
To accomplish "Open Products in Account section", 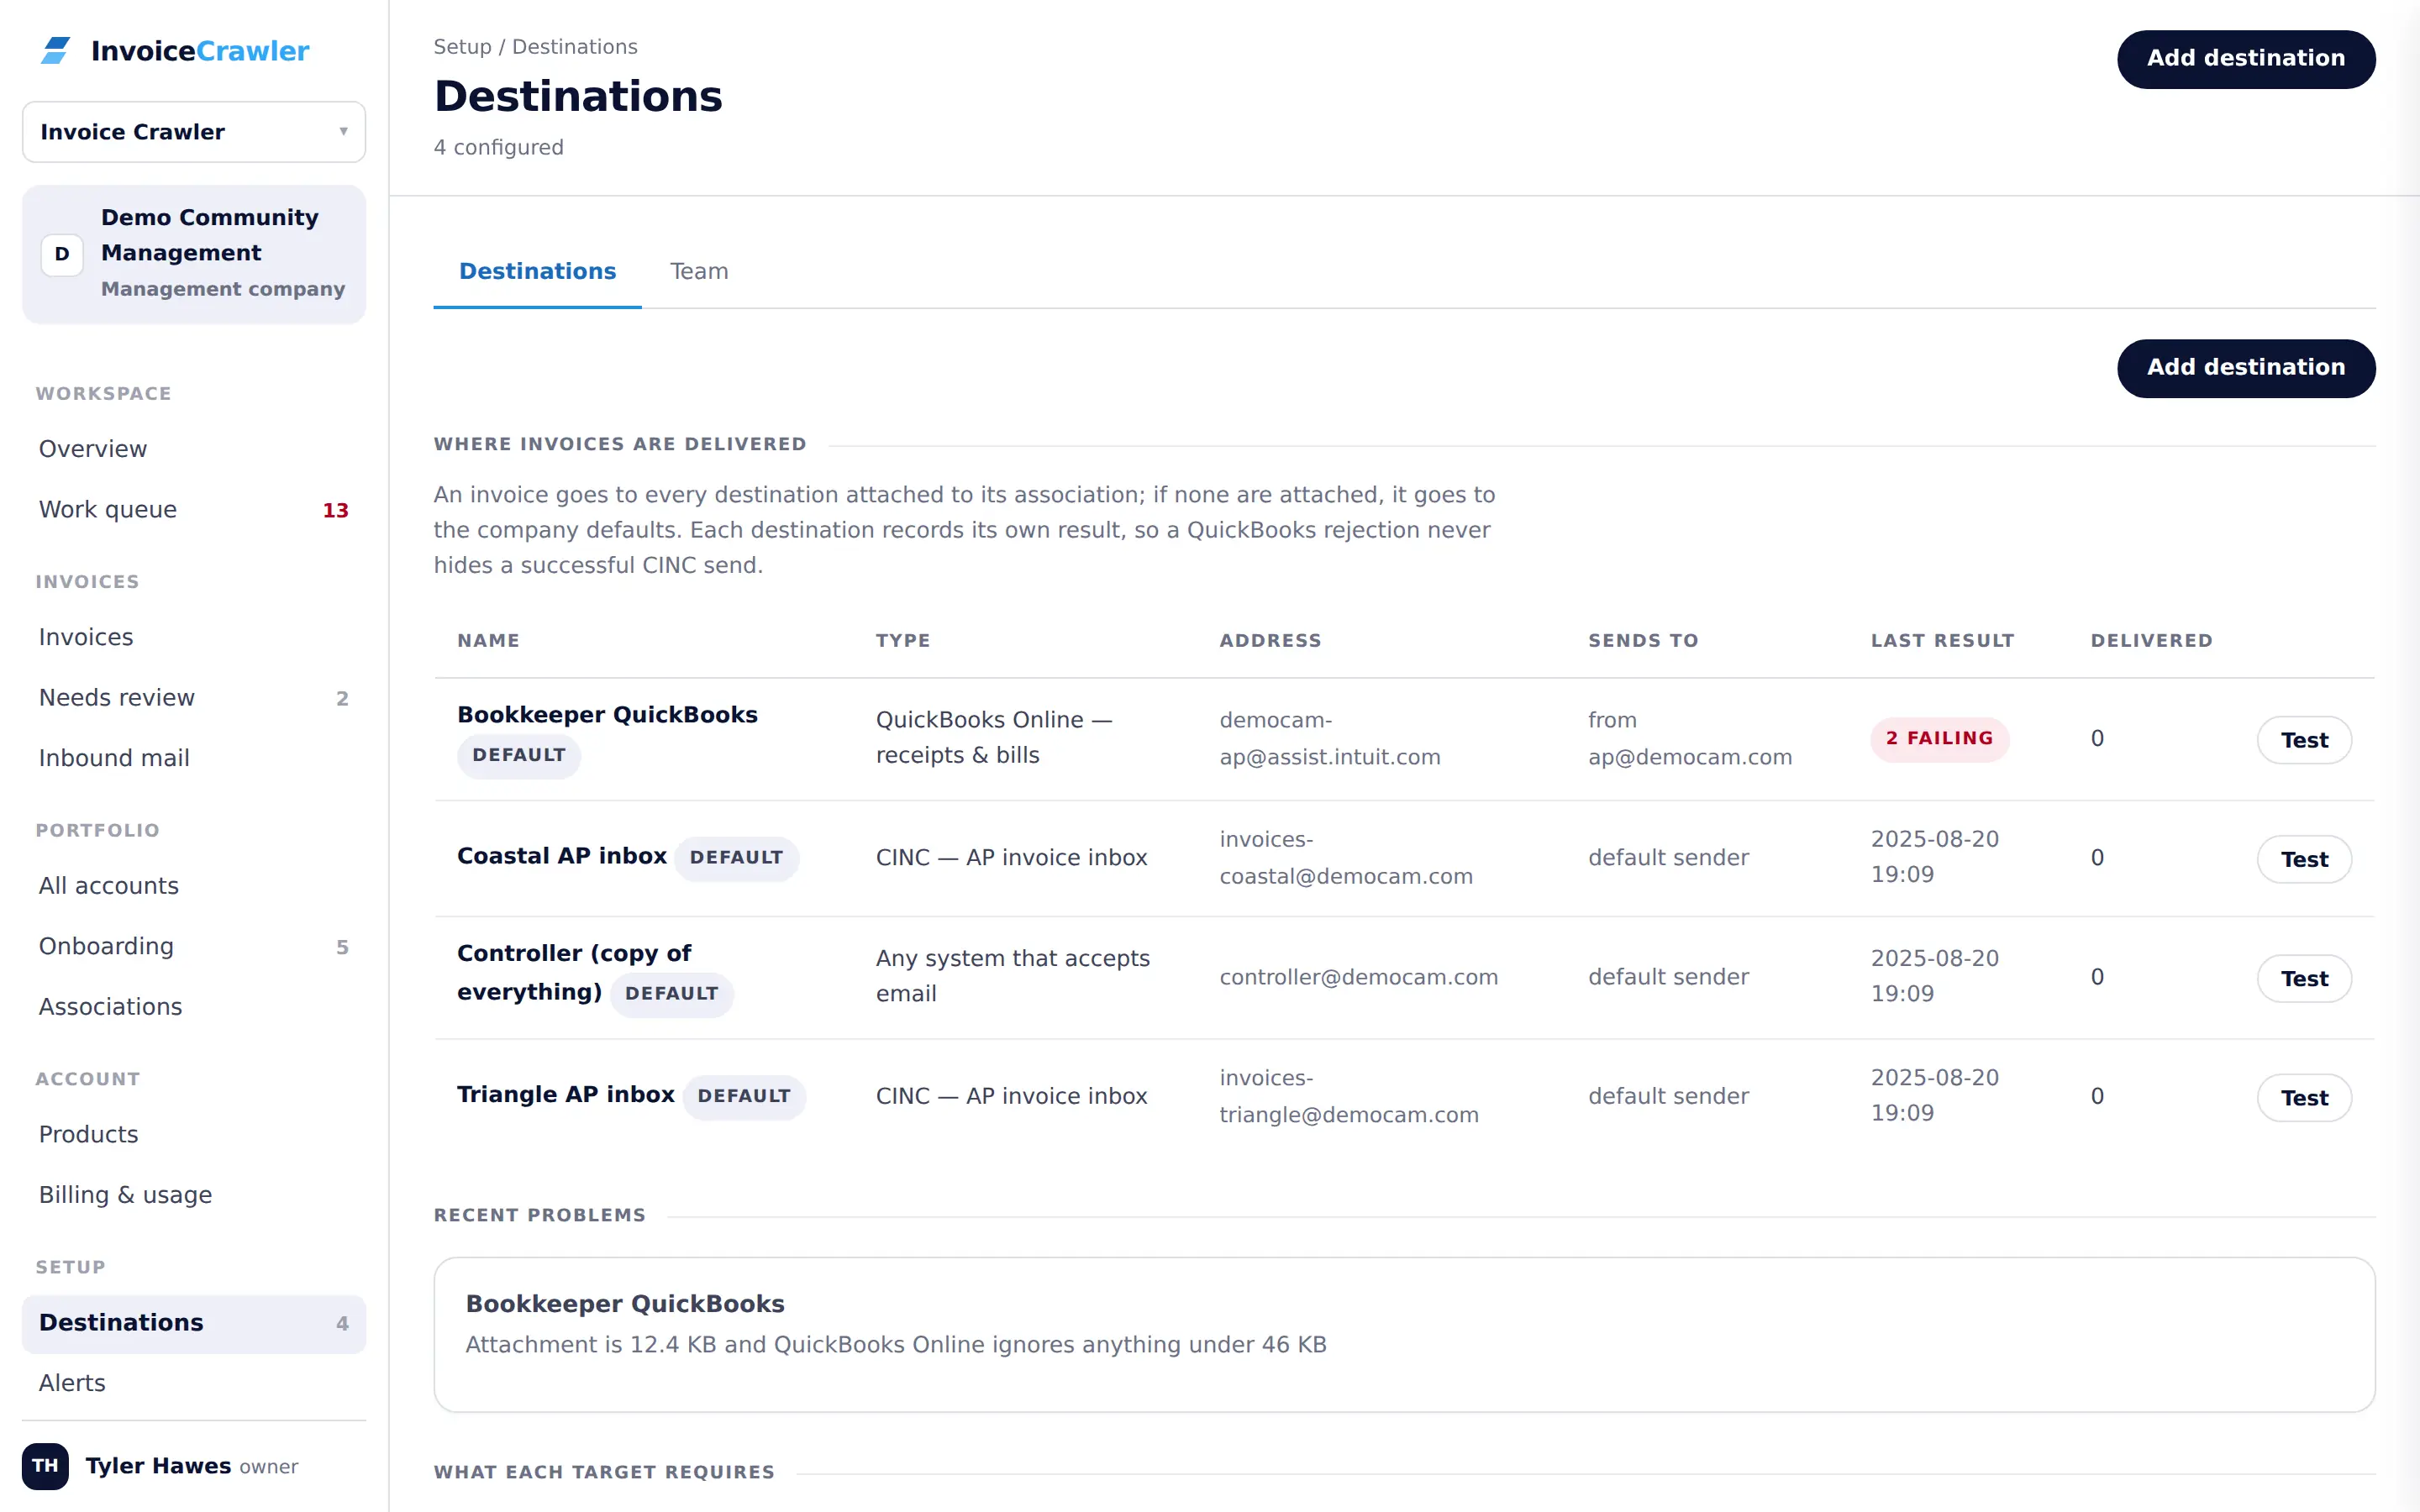I will (194, 1134).
